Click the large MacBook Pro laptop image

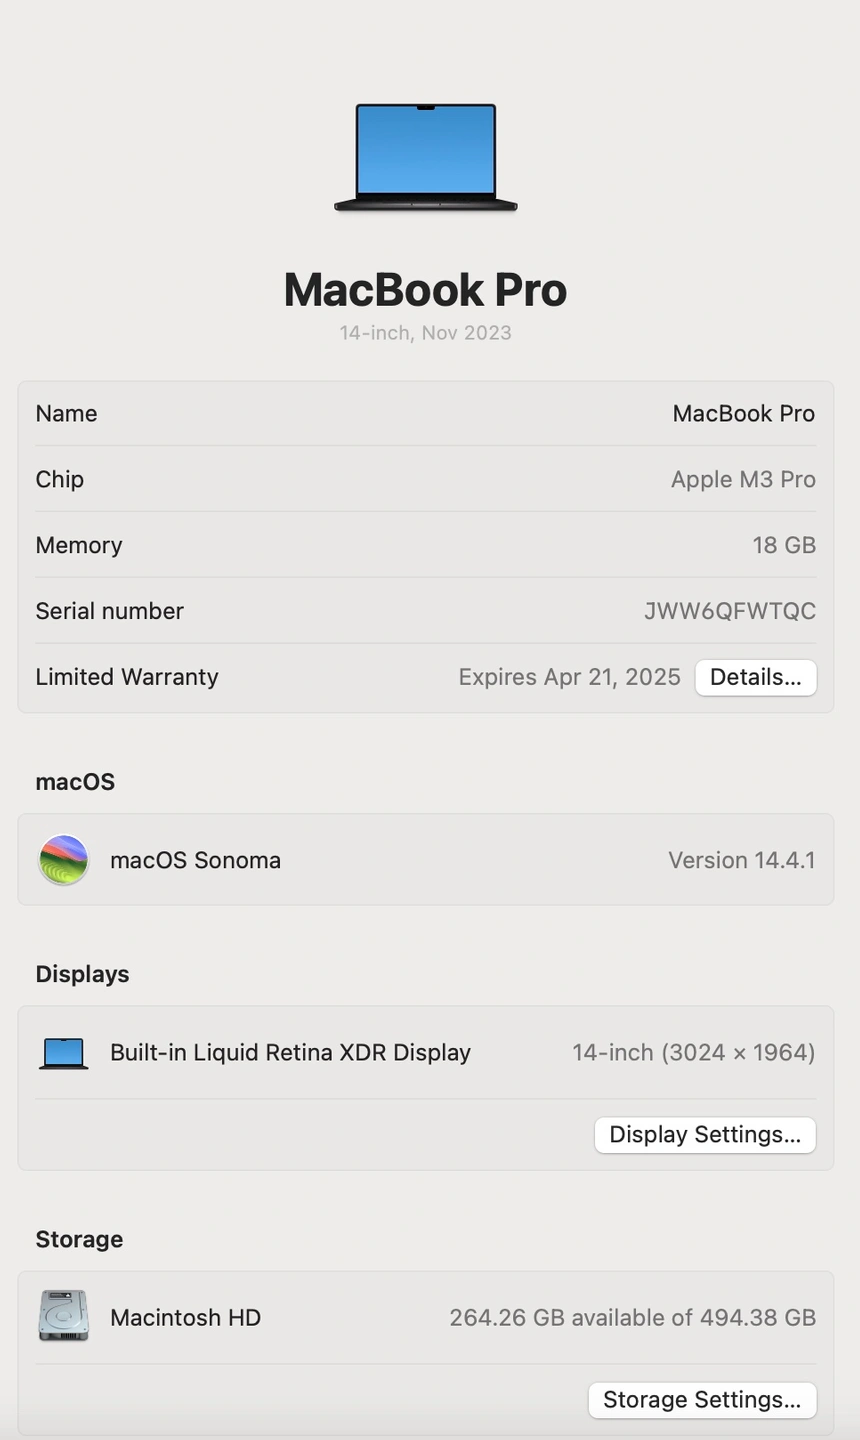tap(426, 157)
